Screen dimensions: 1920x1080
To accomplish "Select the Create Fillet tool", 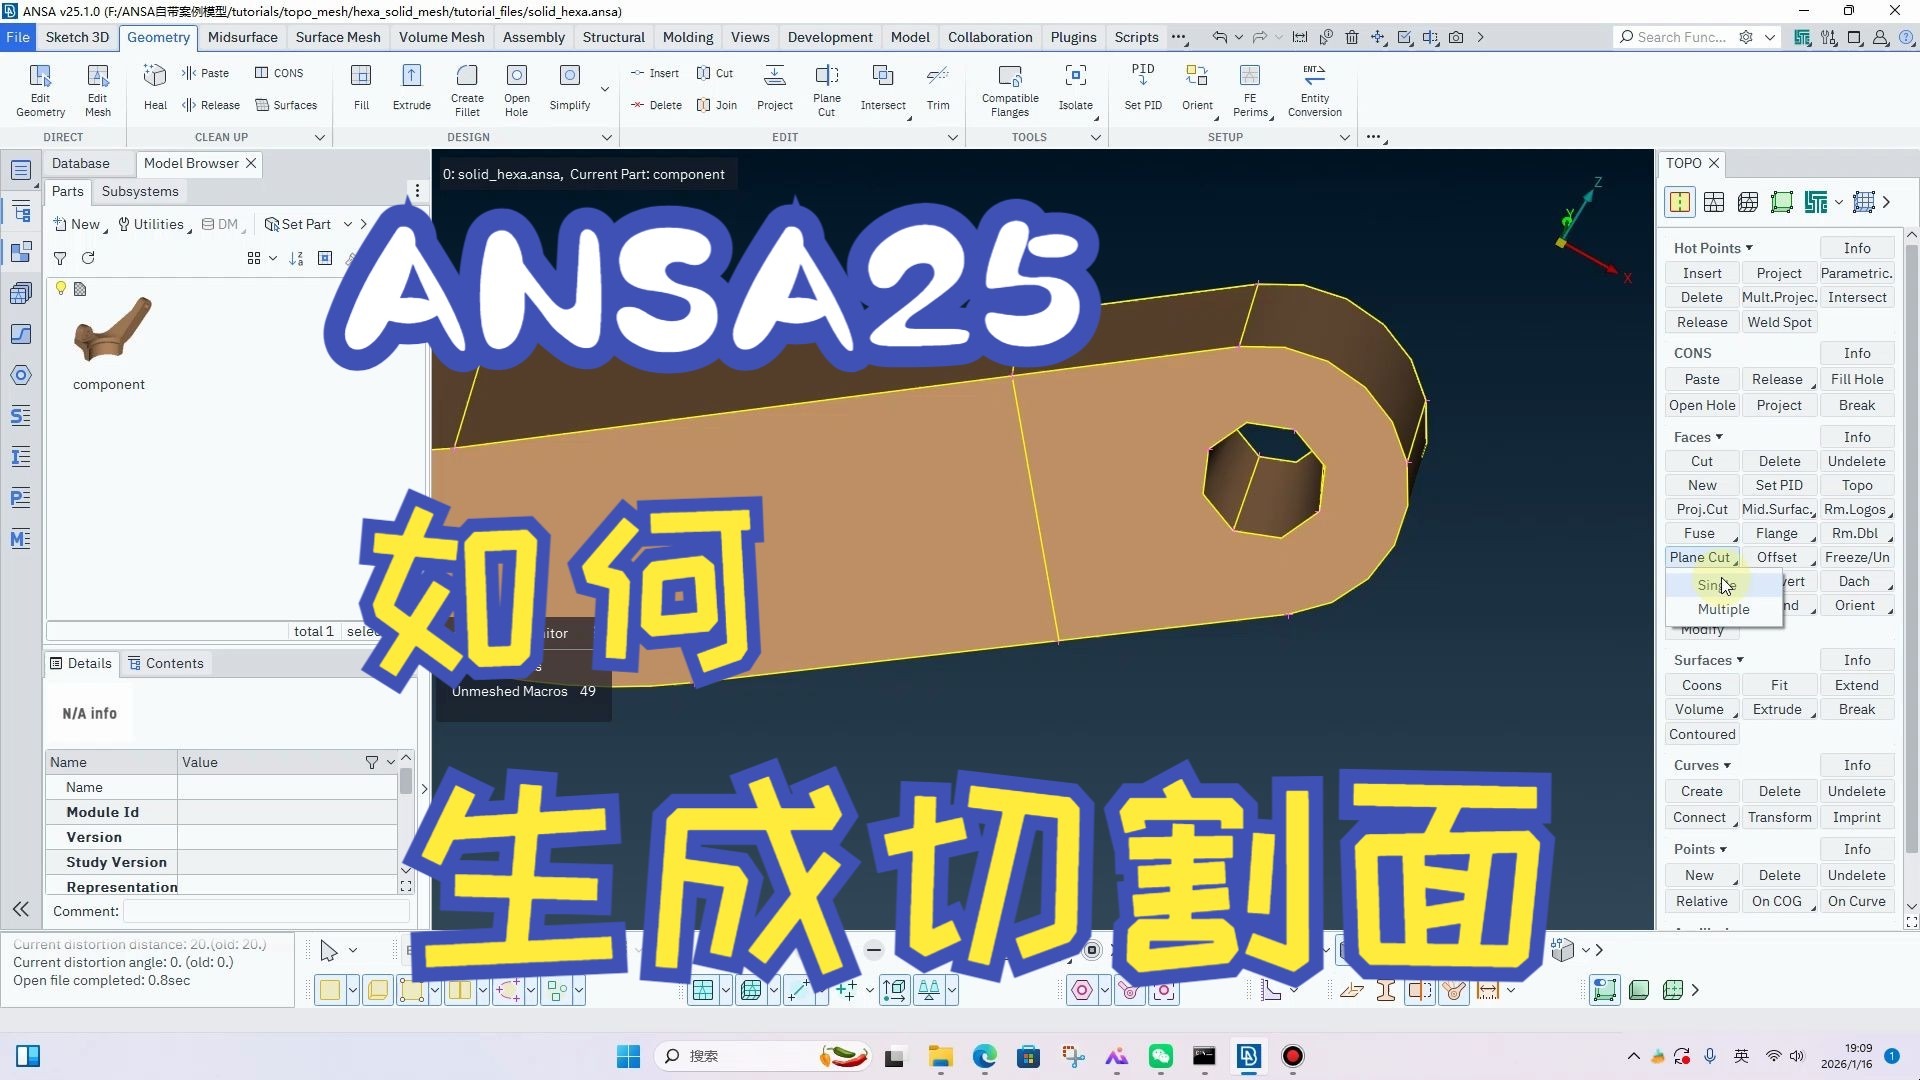I will coord(467,77).
